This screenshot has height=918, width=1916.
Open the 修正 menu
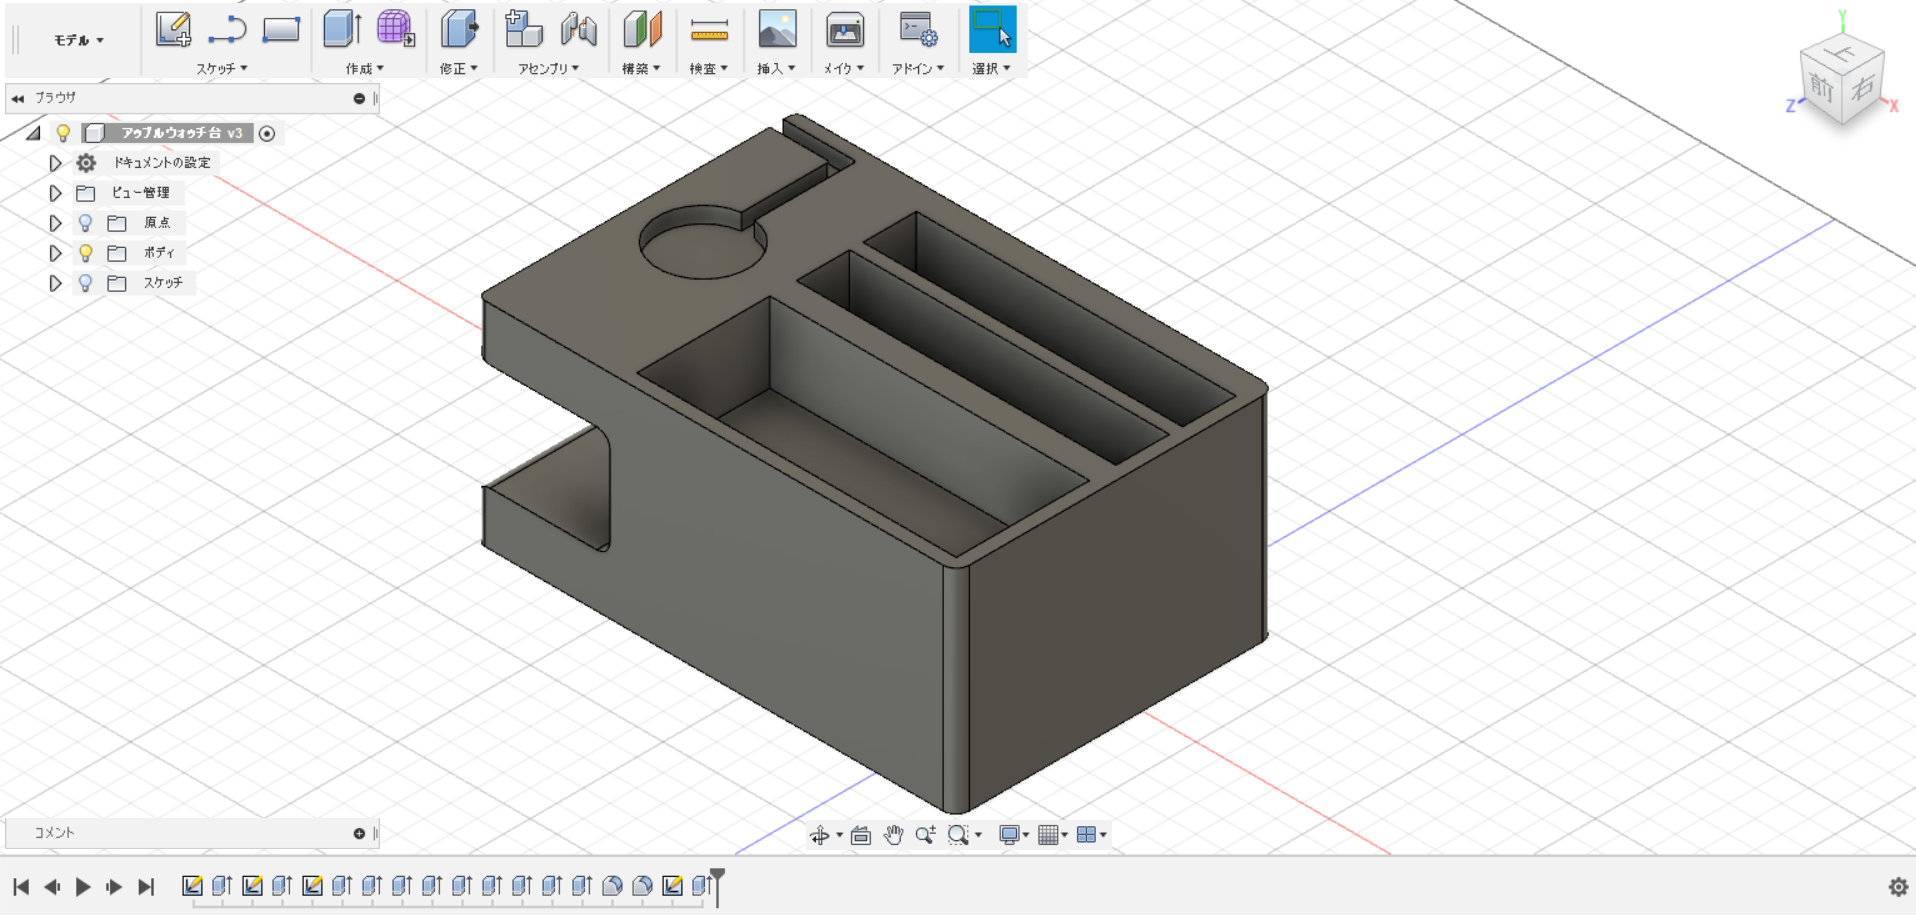click(458, 69)
